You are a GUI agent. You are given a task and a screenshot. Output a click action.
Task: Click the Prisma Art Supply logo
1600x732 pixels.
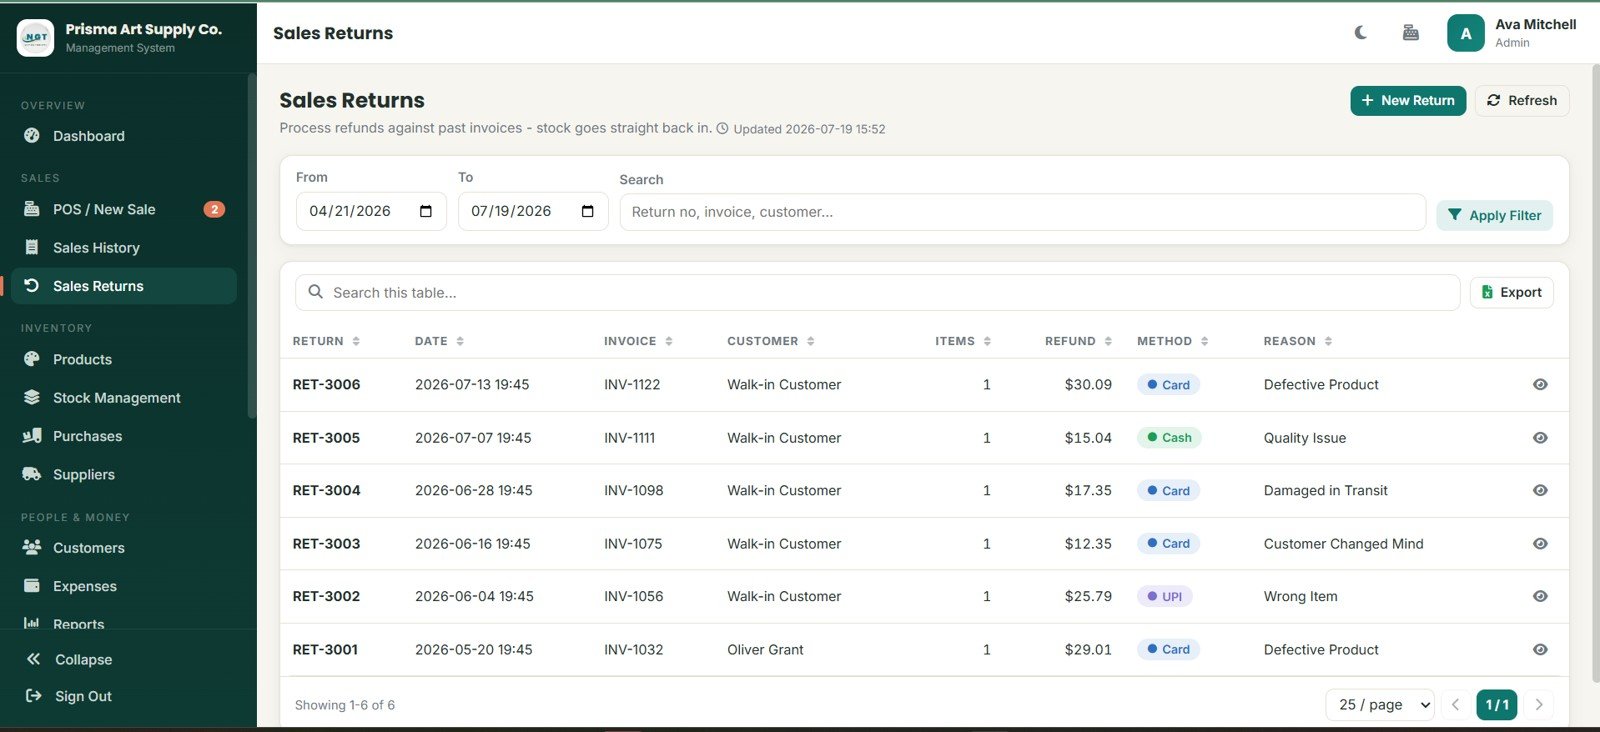click(36, 37)
